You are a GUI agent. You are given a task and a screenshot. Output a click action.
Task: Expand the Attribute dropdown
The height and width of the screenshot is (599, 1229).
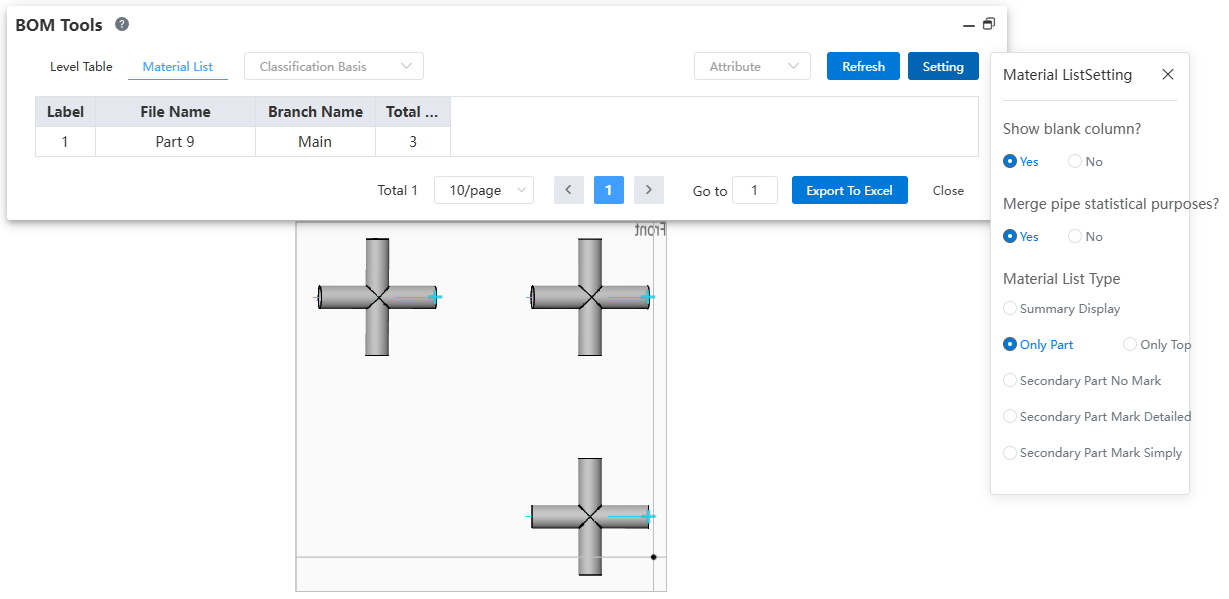pyautogui.click(x=752, y=67)
